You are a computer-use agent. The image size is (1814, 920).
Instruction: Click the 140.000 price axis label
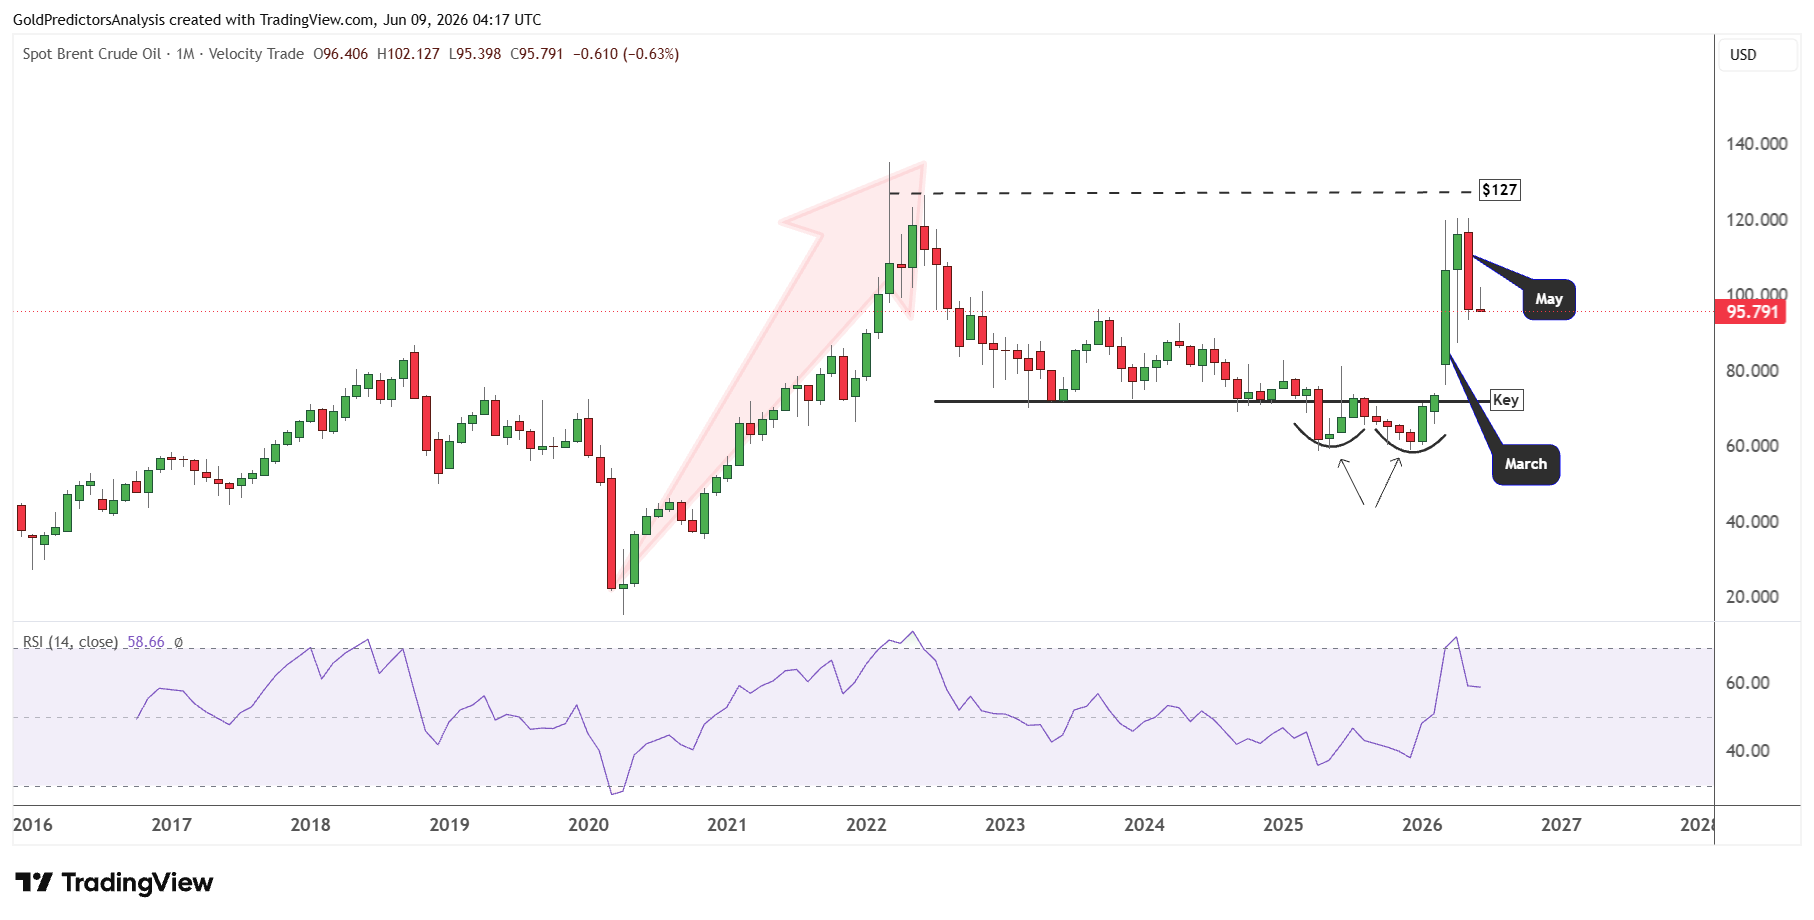click(x=1756, y=144)
